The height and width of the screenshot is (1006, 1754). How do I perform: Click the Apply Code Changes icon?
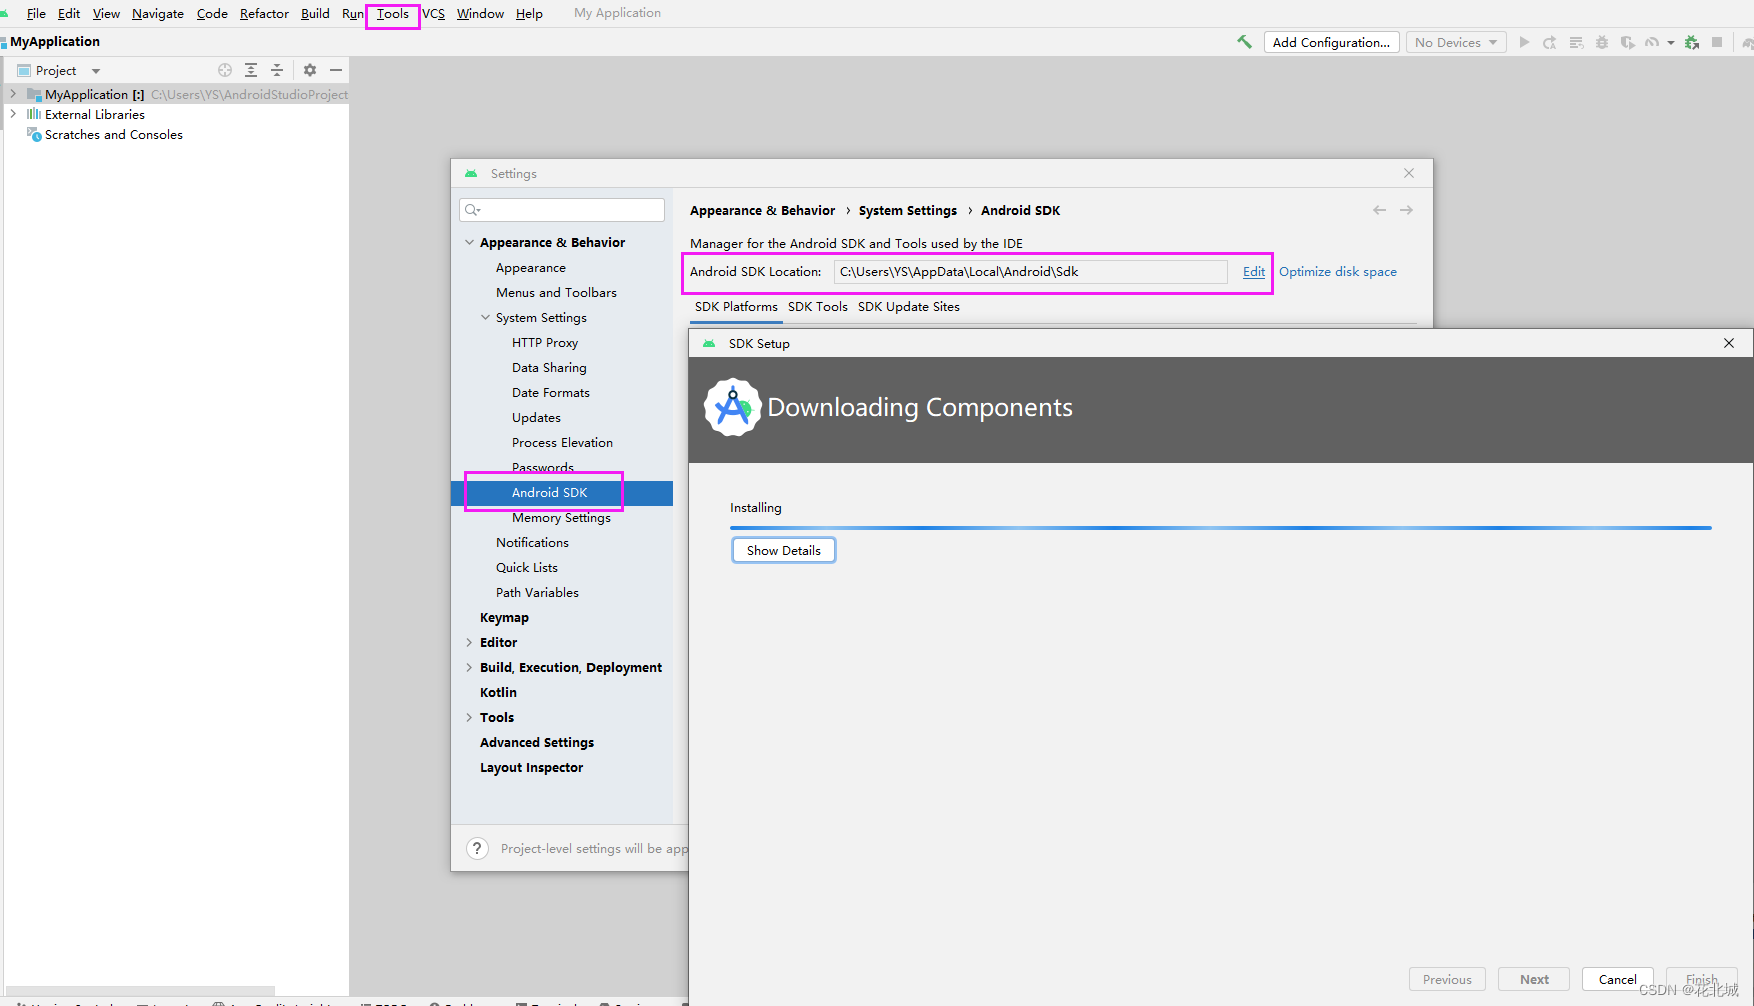pos(1576,42)
